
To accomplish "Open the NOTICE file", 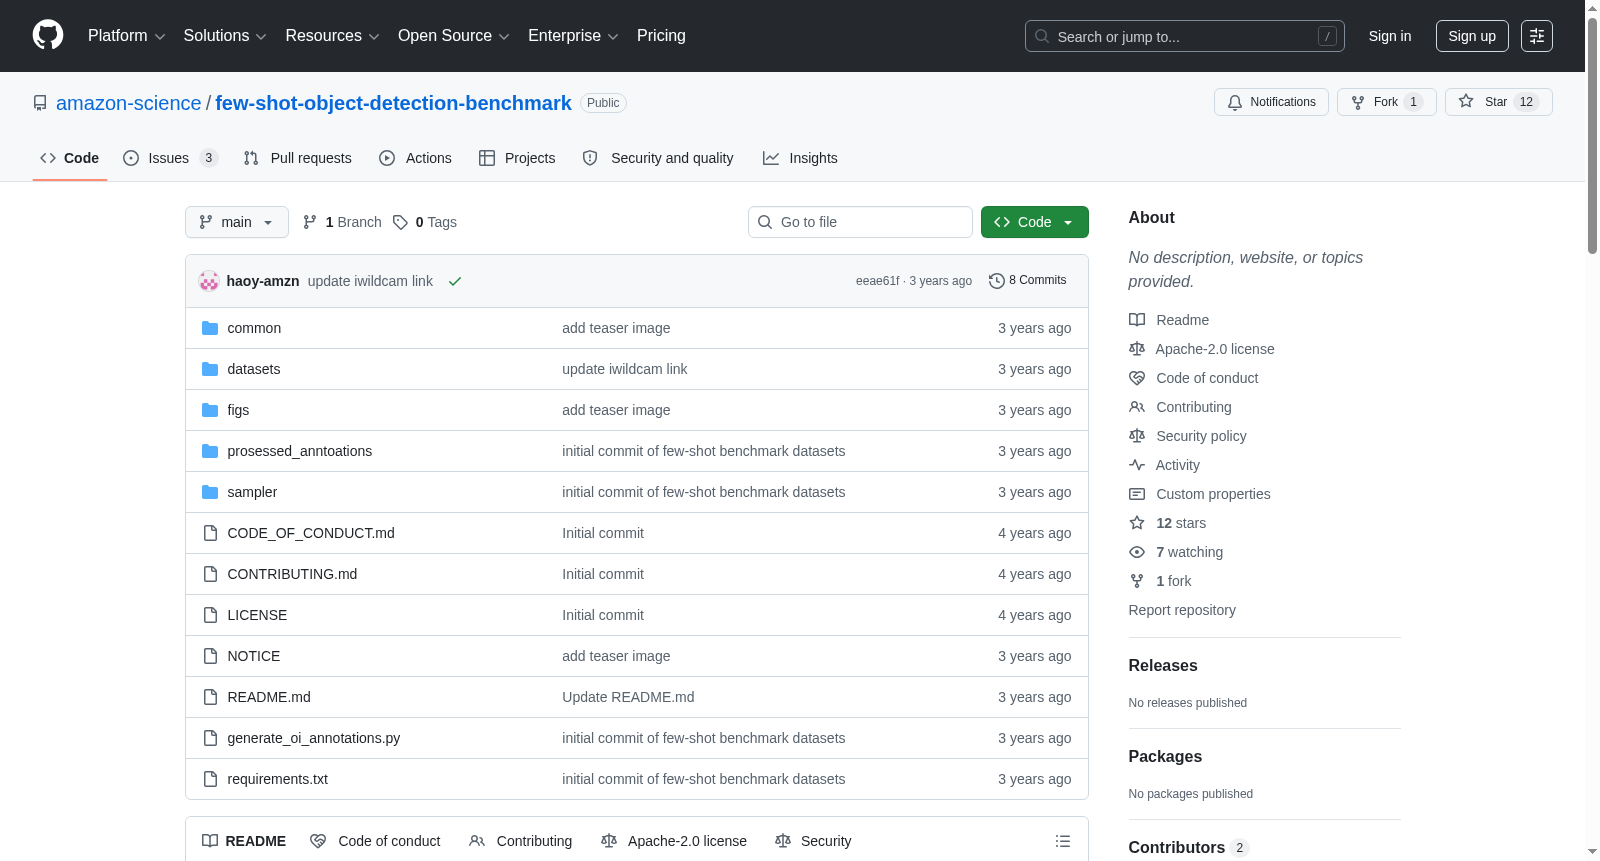I will pos(253,656).
